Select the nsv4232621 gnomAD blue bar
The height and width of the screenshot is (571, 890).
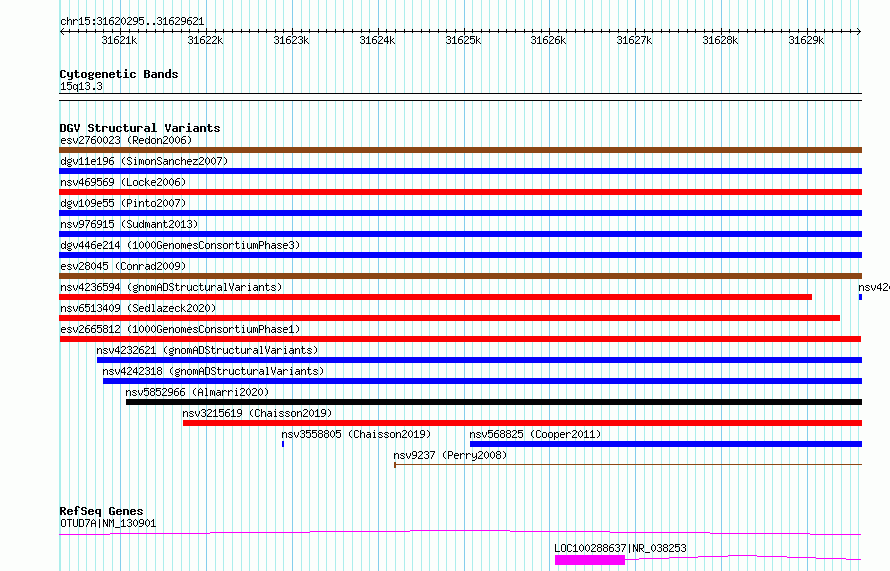479,360
